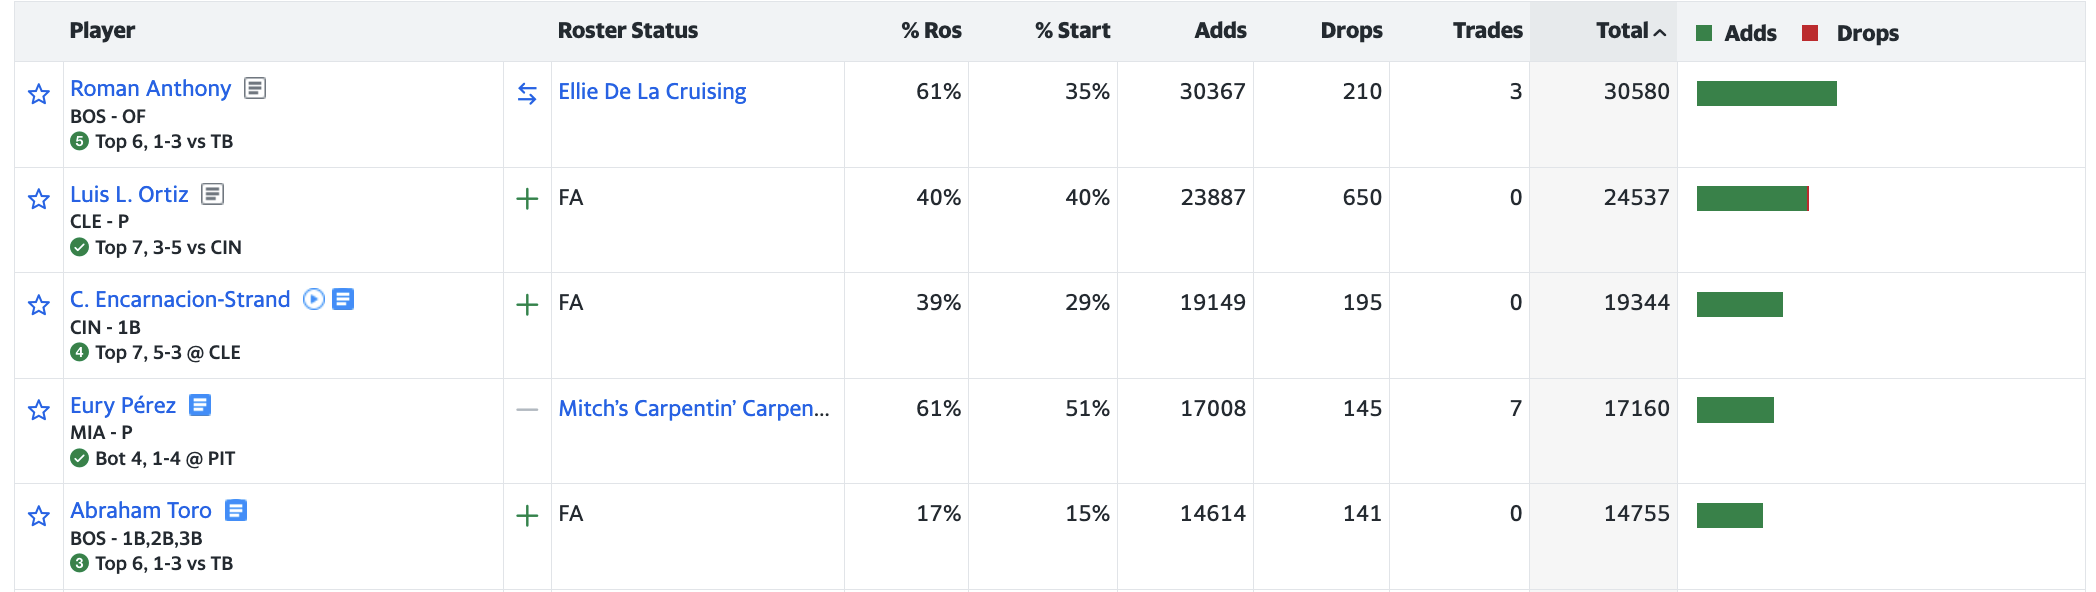Toggle watch star for Luis L. Ortiz
The width and height of the screenshot is (2096, 592).
[x=39, y=199]
